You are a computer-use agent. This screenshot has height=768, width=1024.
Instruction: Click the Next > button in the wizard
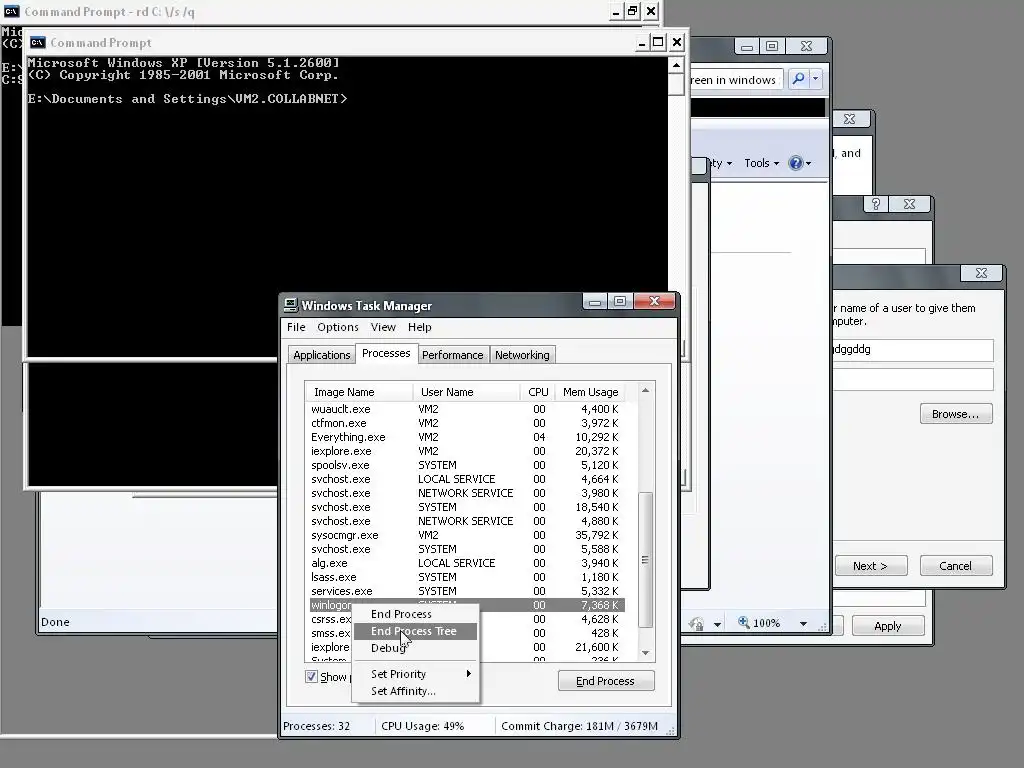pyautogui.click(x=871, y=566)
